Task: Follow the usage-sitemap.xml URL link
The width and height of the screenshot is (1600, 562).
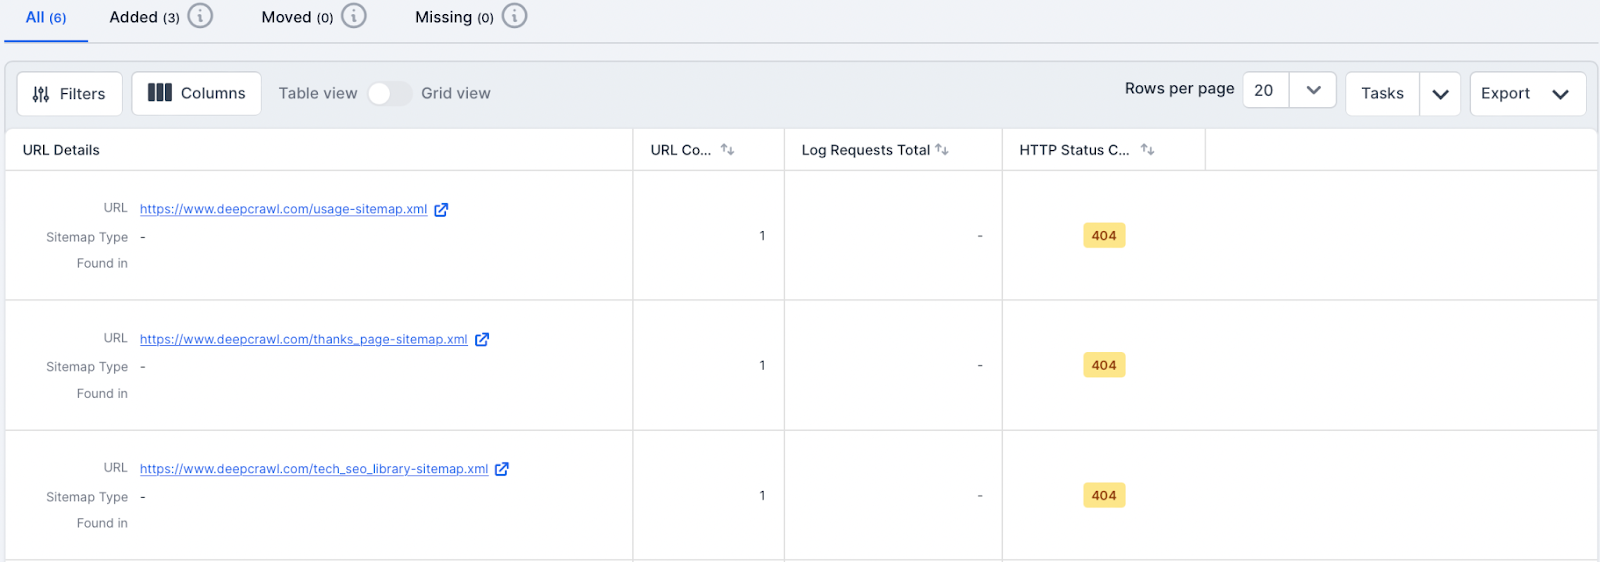Action: click(x=283, y=210)
